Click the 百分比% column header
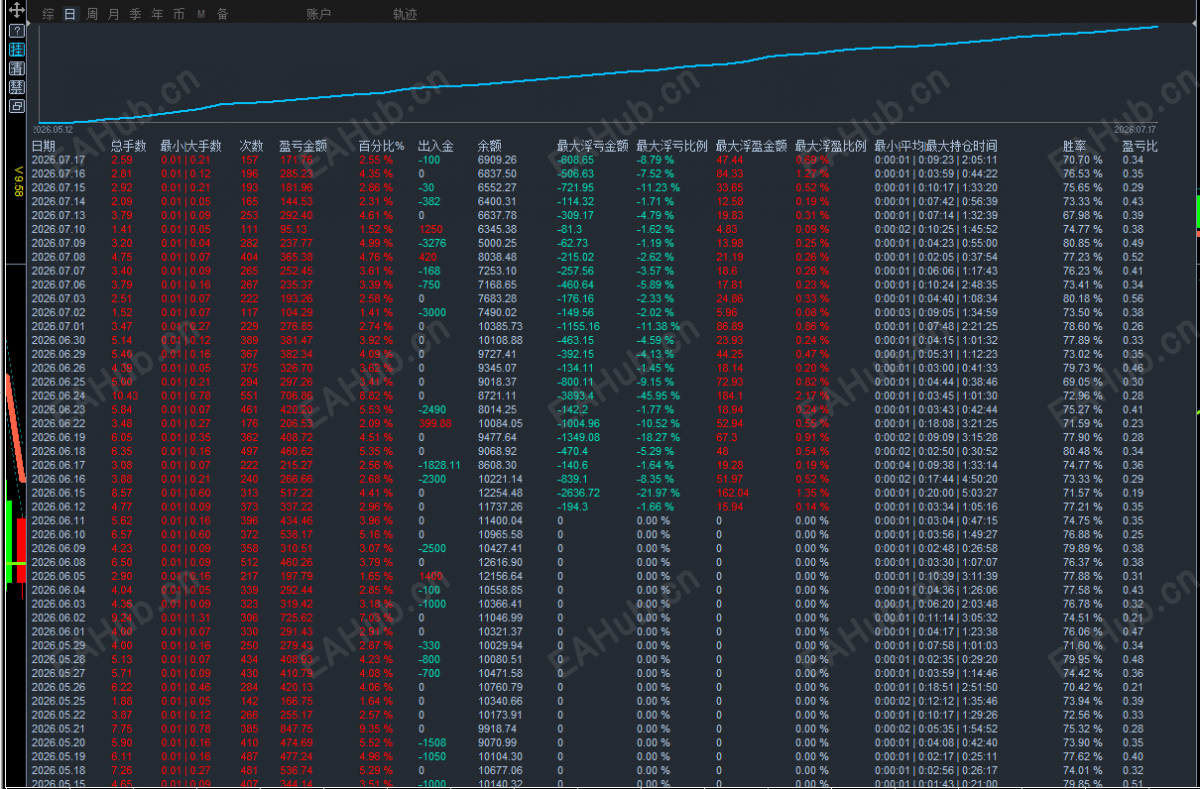This screenshot has height=789, width=1200. pyautogui.click(x=381, y=146)
